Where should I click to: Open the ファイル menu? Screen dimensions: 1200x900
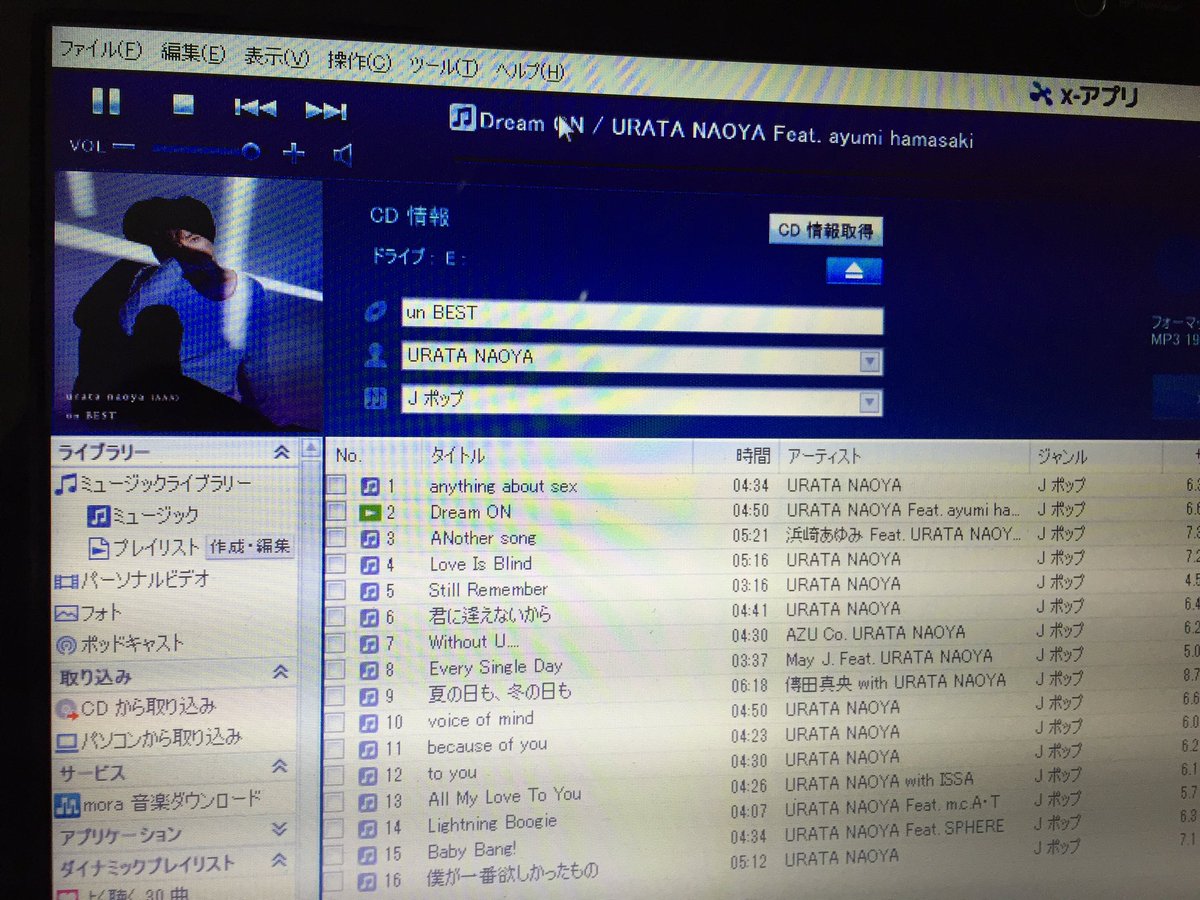[100, 48]
